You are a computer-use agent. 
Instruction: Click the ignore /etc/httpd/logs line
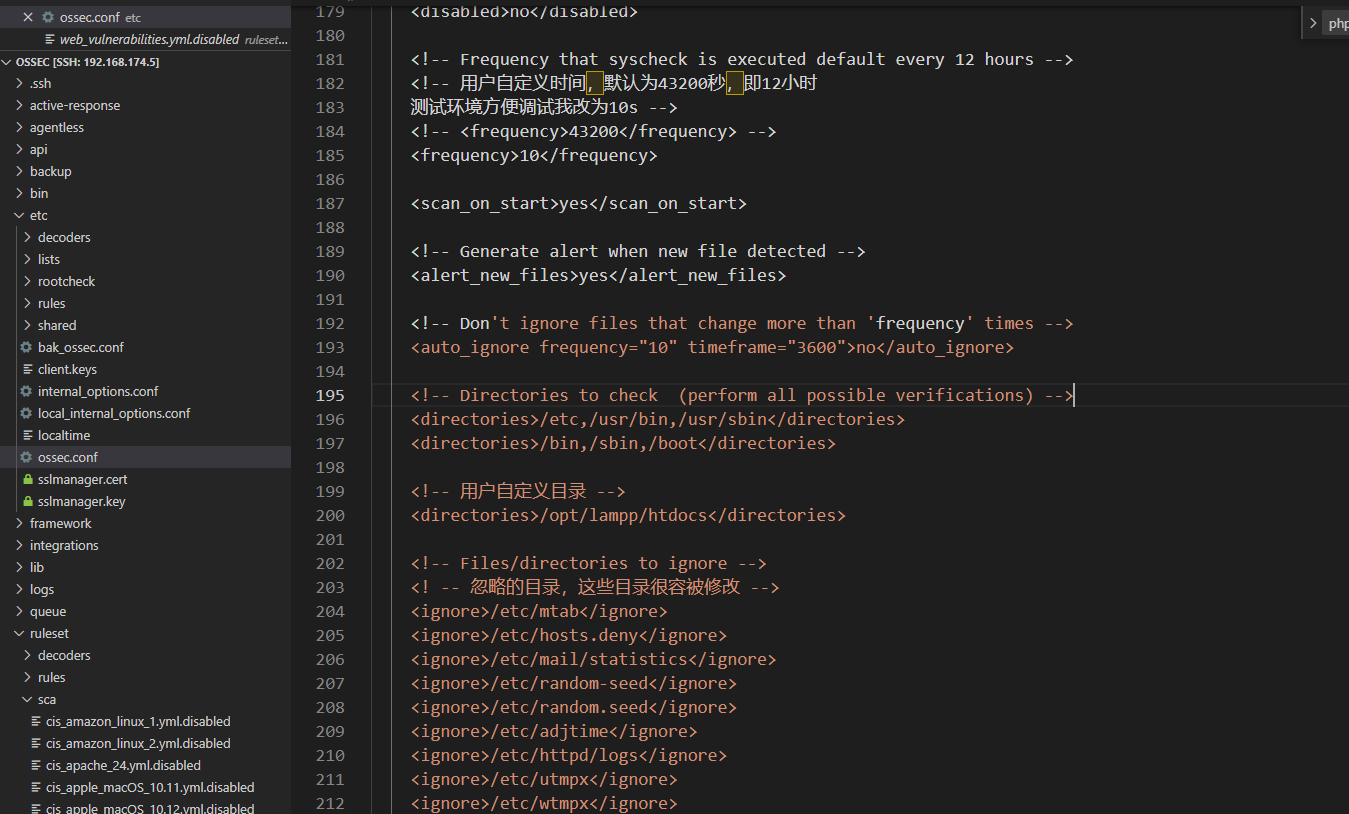pos(568,755)
